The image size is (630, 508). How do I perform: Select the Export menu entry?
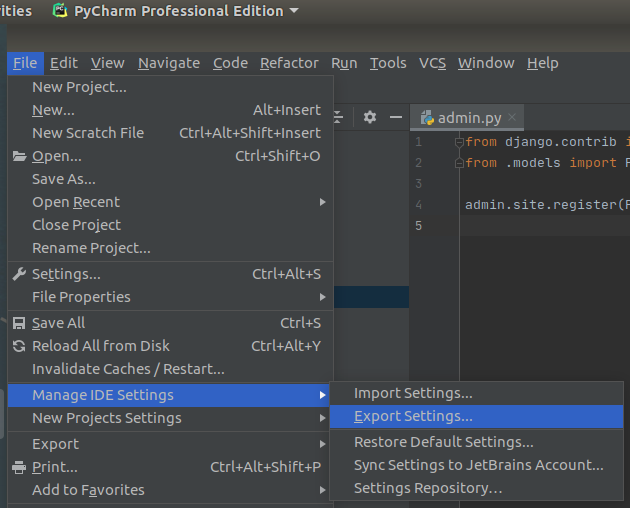tap(169, 444)
